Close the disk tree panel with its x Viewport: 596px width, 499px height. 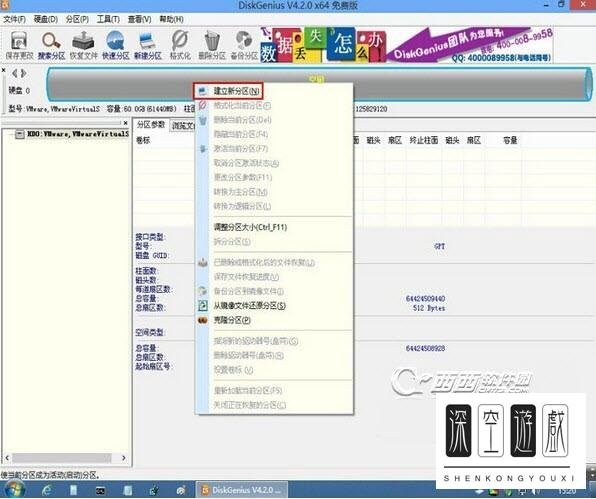(x=125, y=123)
